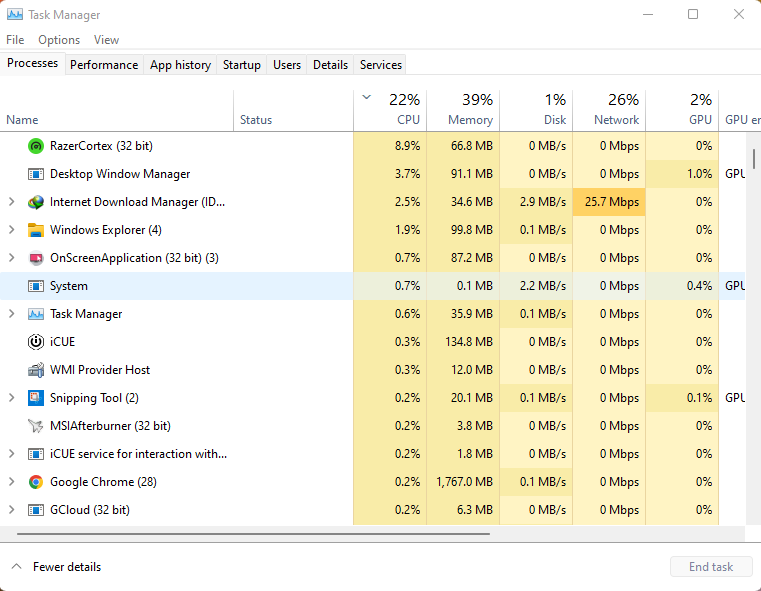Image resolution: width=761 pixels, height=591 pixels.
Task: Click the MSIAfterburner icon
Action: coord(36,426)
